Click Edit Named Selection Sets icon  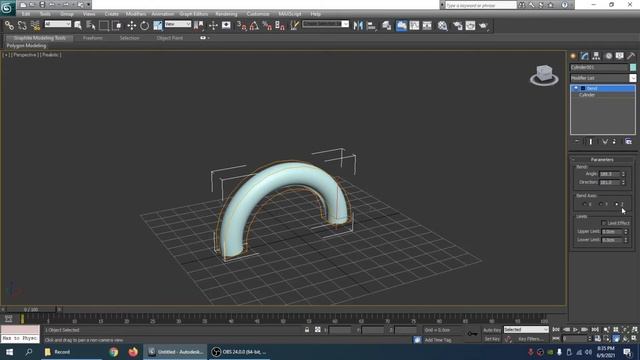pyautogui.click(x=294, y=26)
